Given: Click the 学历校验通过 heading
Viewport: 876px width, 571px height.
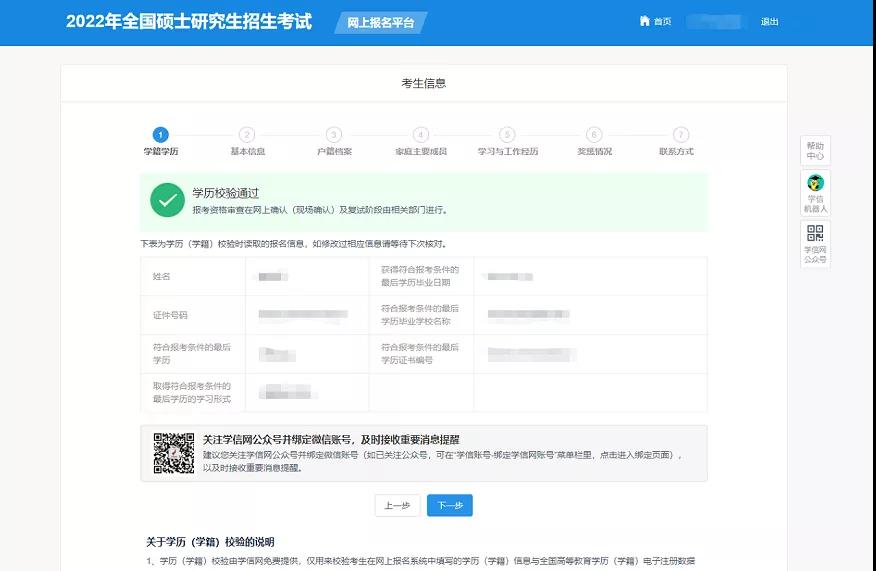Looking at the screenshot, I should [x=226, y=193].
